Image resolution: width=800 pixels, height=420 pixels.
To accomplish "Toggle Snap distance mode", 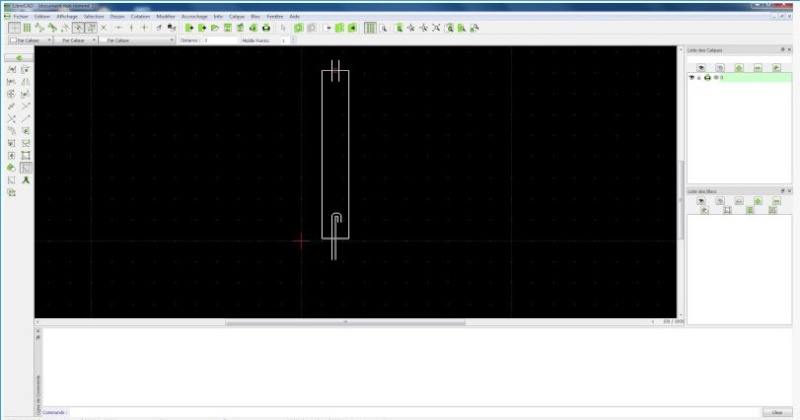I will pos(91,28).
